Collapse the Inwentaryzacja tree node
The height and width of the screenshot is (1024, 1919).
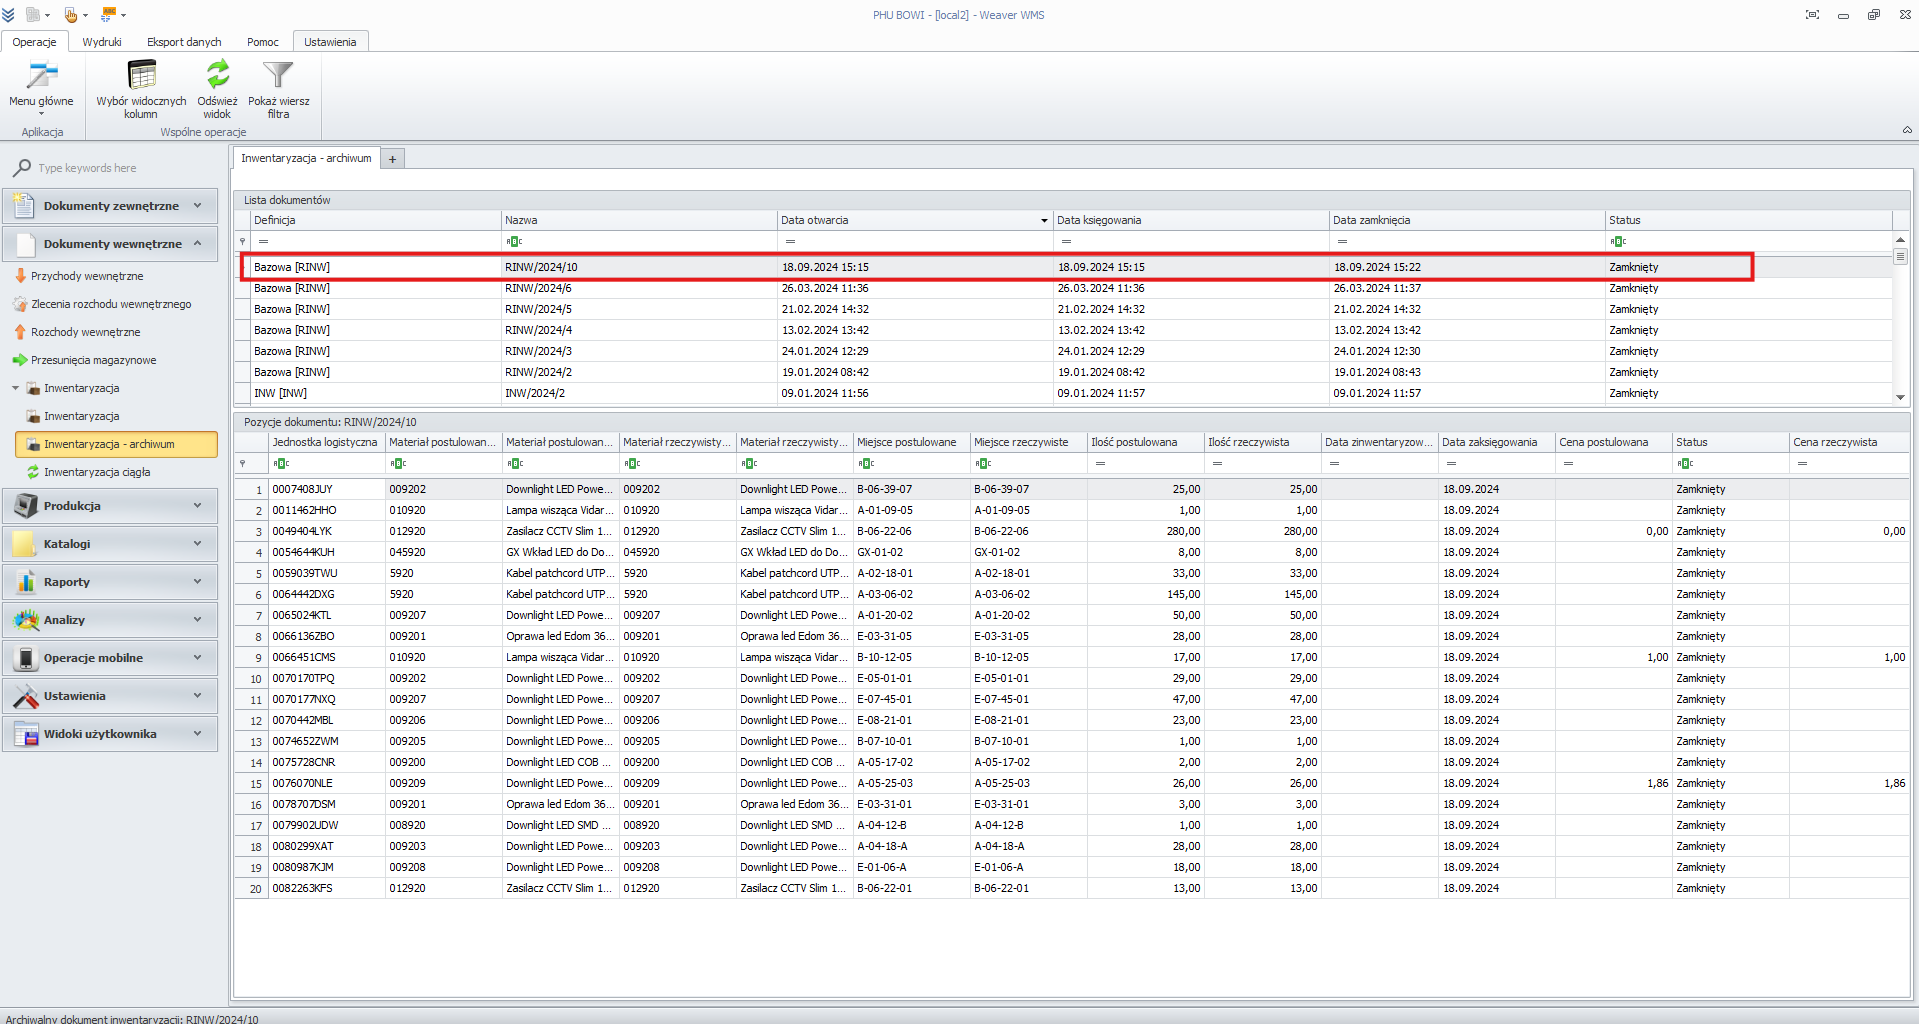15,388
